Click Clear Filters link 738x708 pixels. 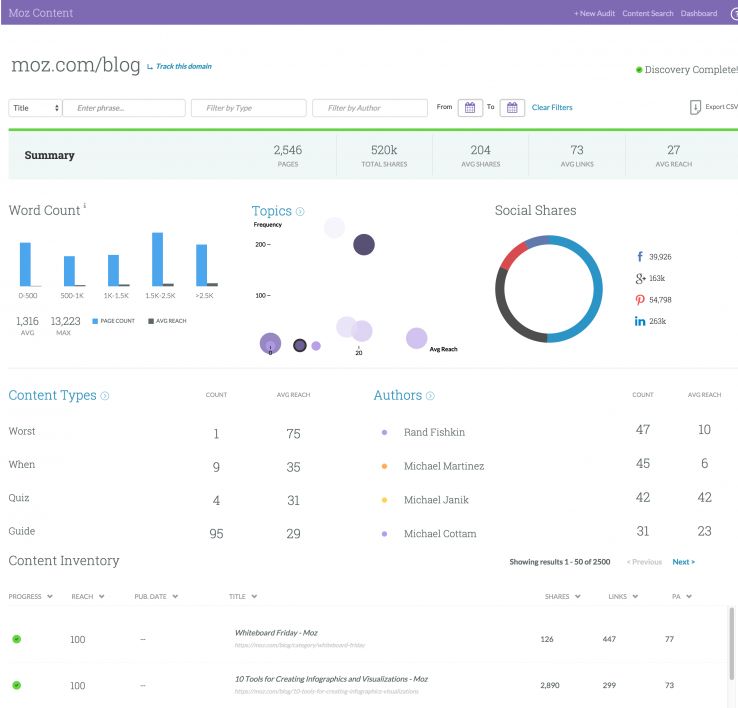click(552, 108)
